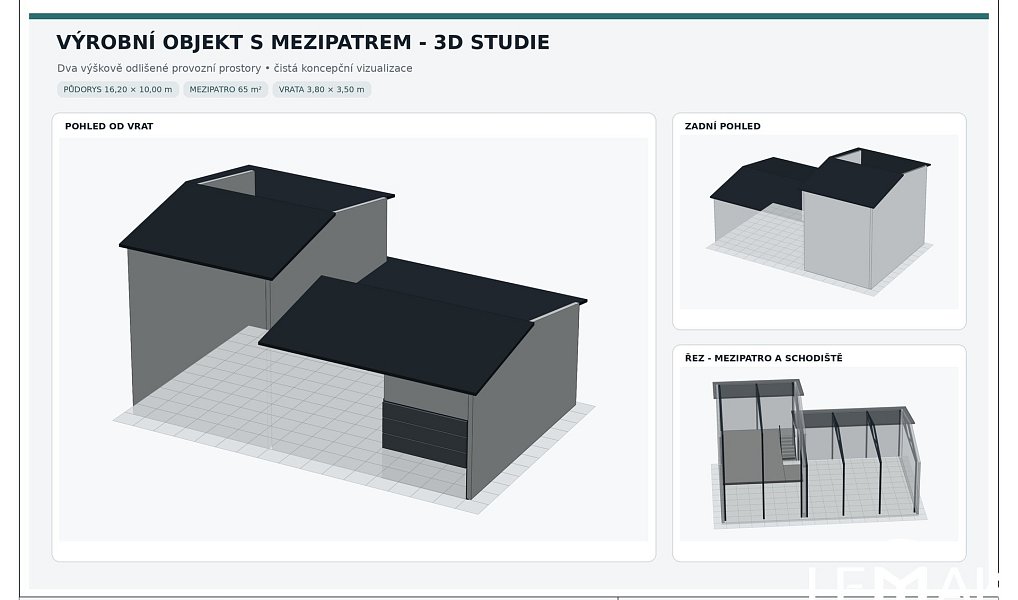Screen dimensions: 1018x600
Task: Select the title VÝROBNÍ OBJEKT S MEZIPATREM - 3D STUDIE
Action: (x=303, y=42)
